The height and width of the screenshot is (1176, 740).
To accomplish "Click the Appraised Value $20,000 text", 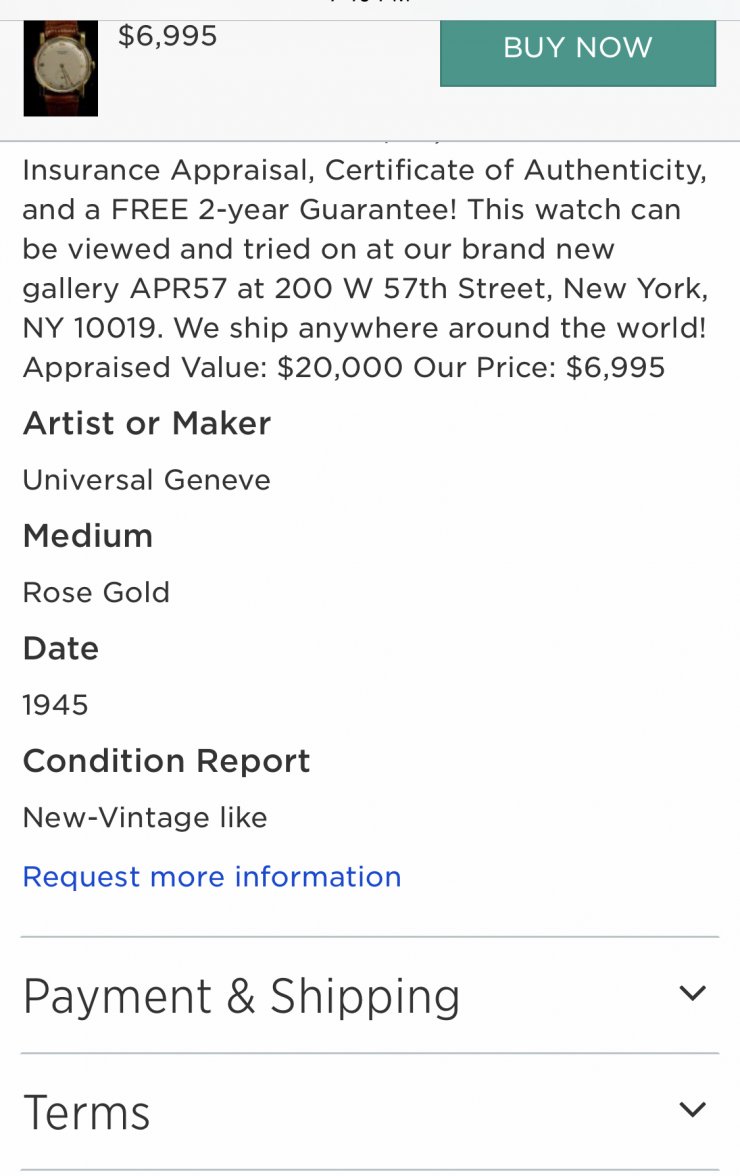I will pos(213,368).
